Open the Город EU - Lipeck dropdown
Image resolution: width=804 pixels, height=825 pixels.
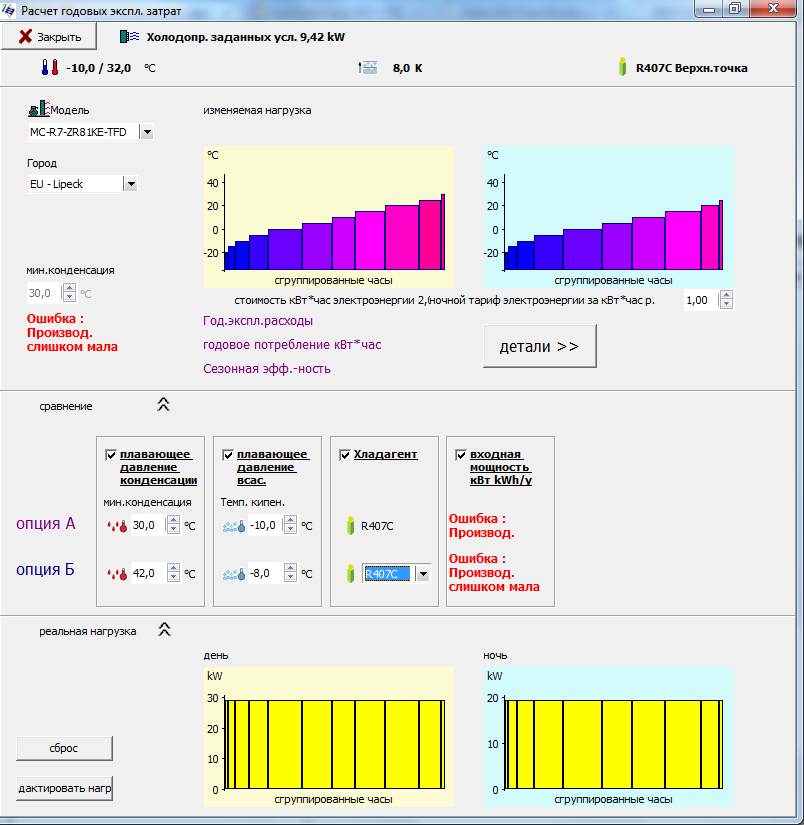130,184
